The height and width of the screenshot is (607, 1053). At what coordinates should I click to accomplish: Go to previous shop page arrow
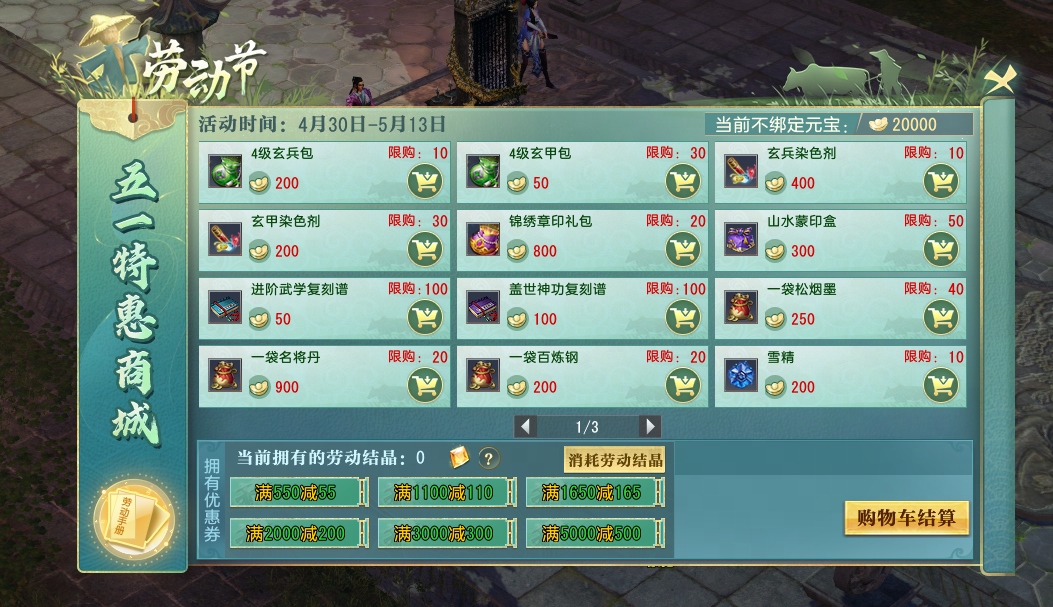(525, 426)
